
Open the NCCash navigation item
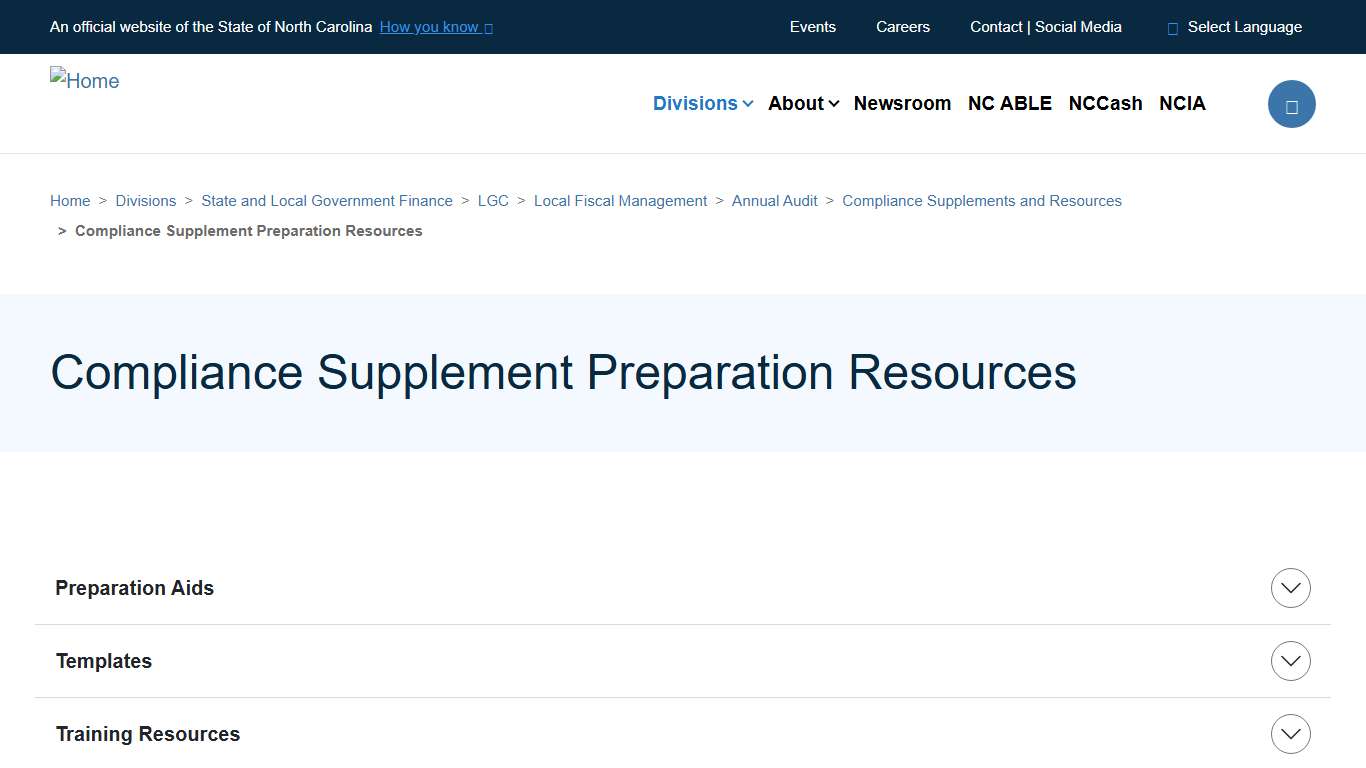point(1105,103)
